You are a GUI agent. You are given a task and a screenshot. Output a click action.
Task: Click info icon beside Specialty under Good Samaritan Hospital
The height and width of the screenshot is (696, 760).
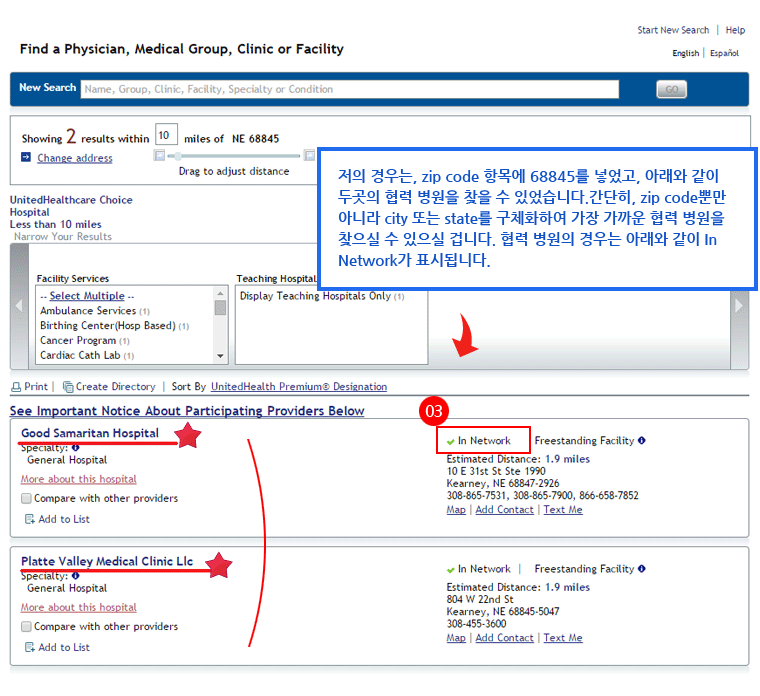pos(75,447)
